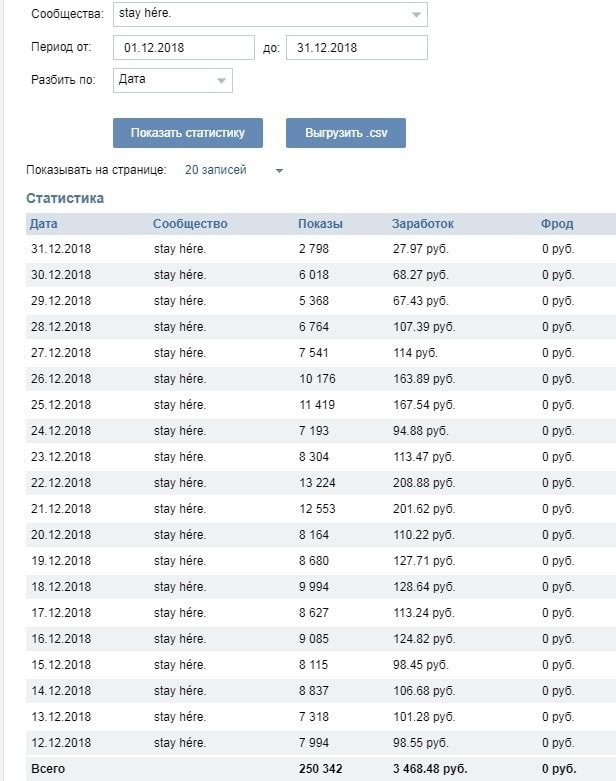Click the Показать статистику button
Viewport: 616px width, 781px height.
coord(187,133)
